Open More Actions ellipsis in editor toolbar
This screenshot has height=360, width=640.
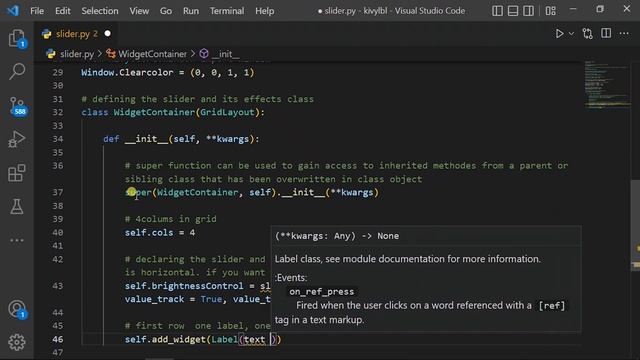(x=624, y=34)
